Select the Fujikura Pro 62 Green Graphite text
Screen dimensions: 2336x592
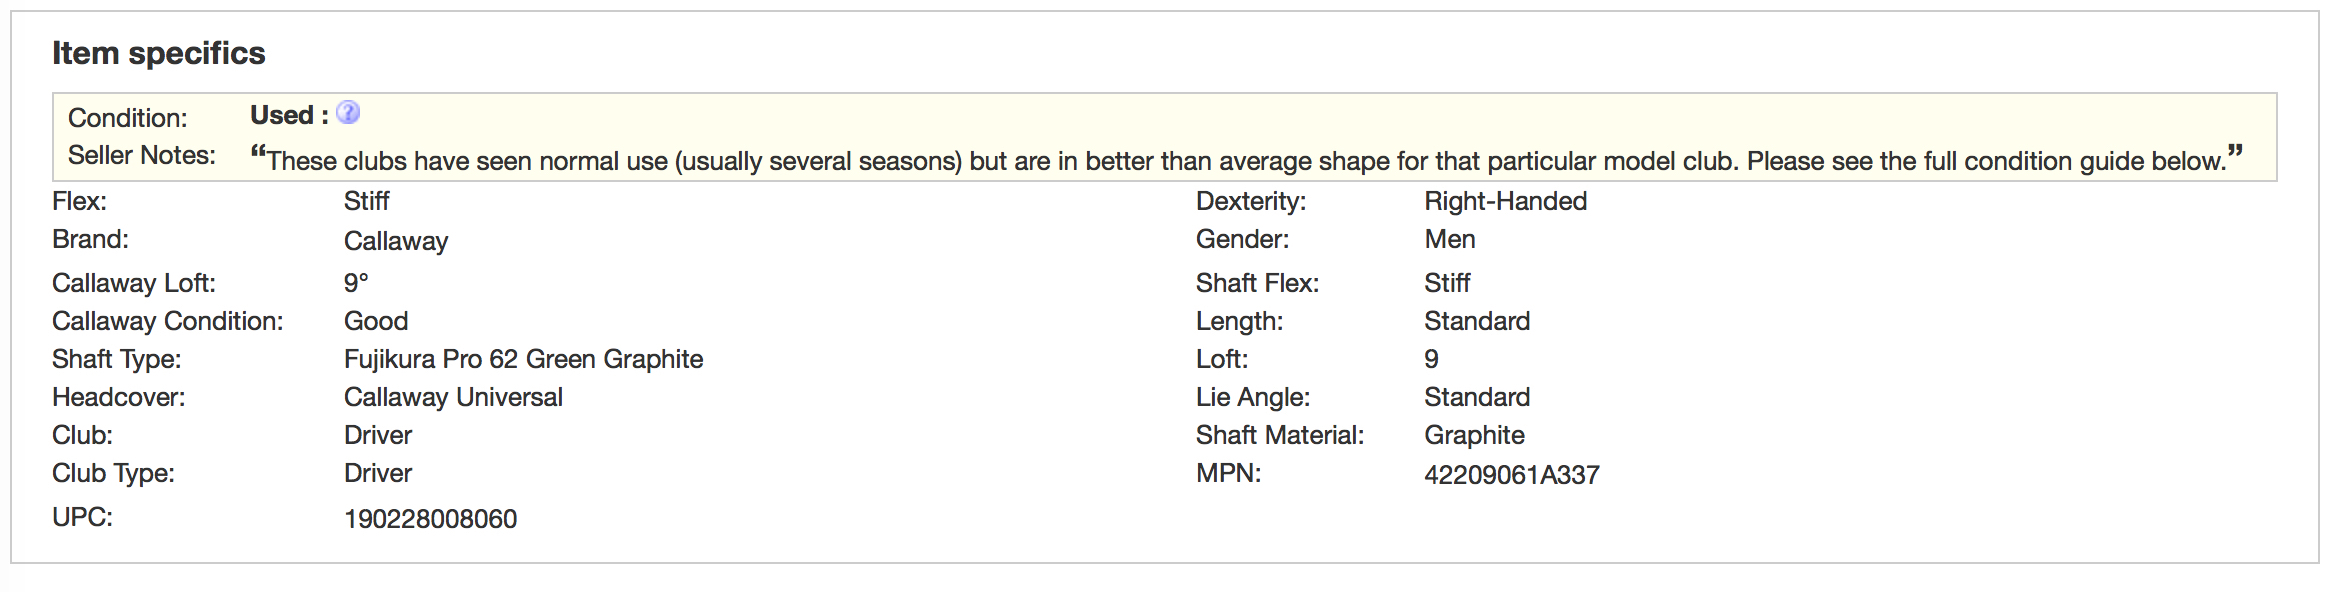click(523, 359)
